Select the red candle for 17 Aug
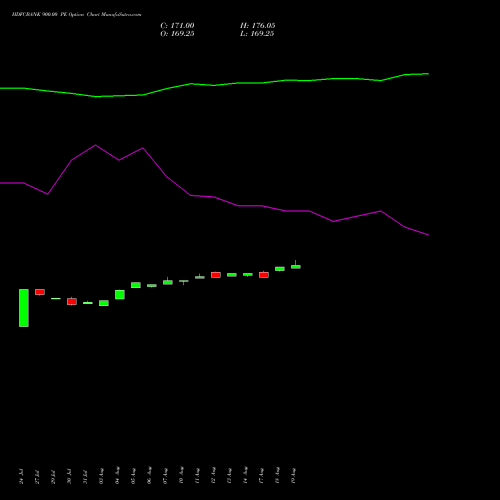The height and width of the screenshot is (500, 500). [x=264, y=275]
